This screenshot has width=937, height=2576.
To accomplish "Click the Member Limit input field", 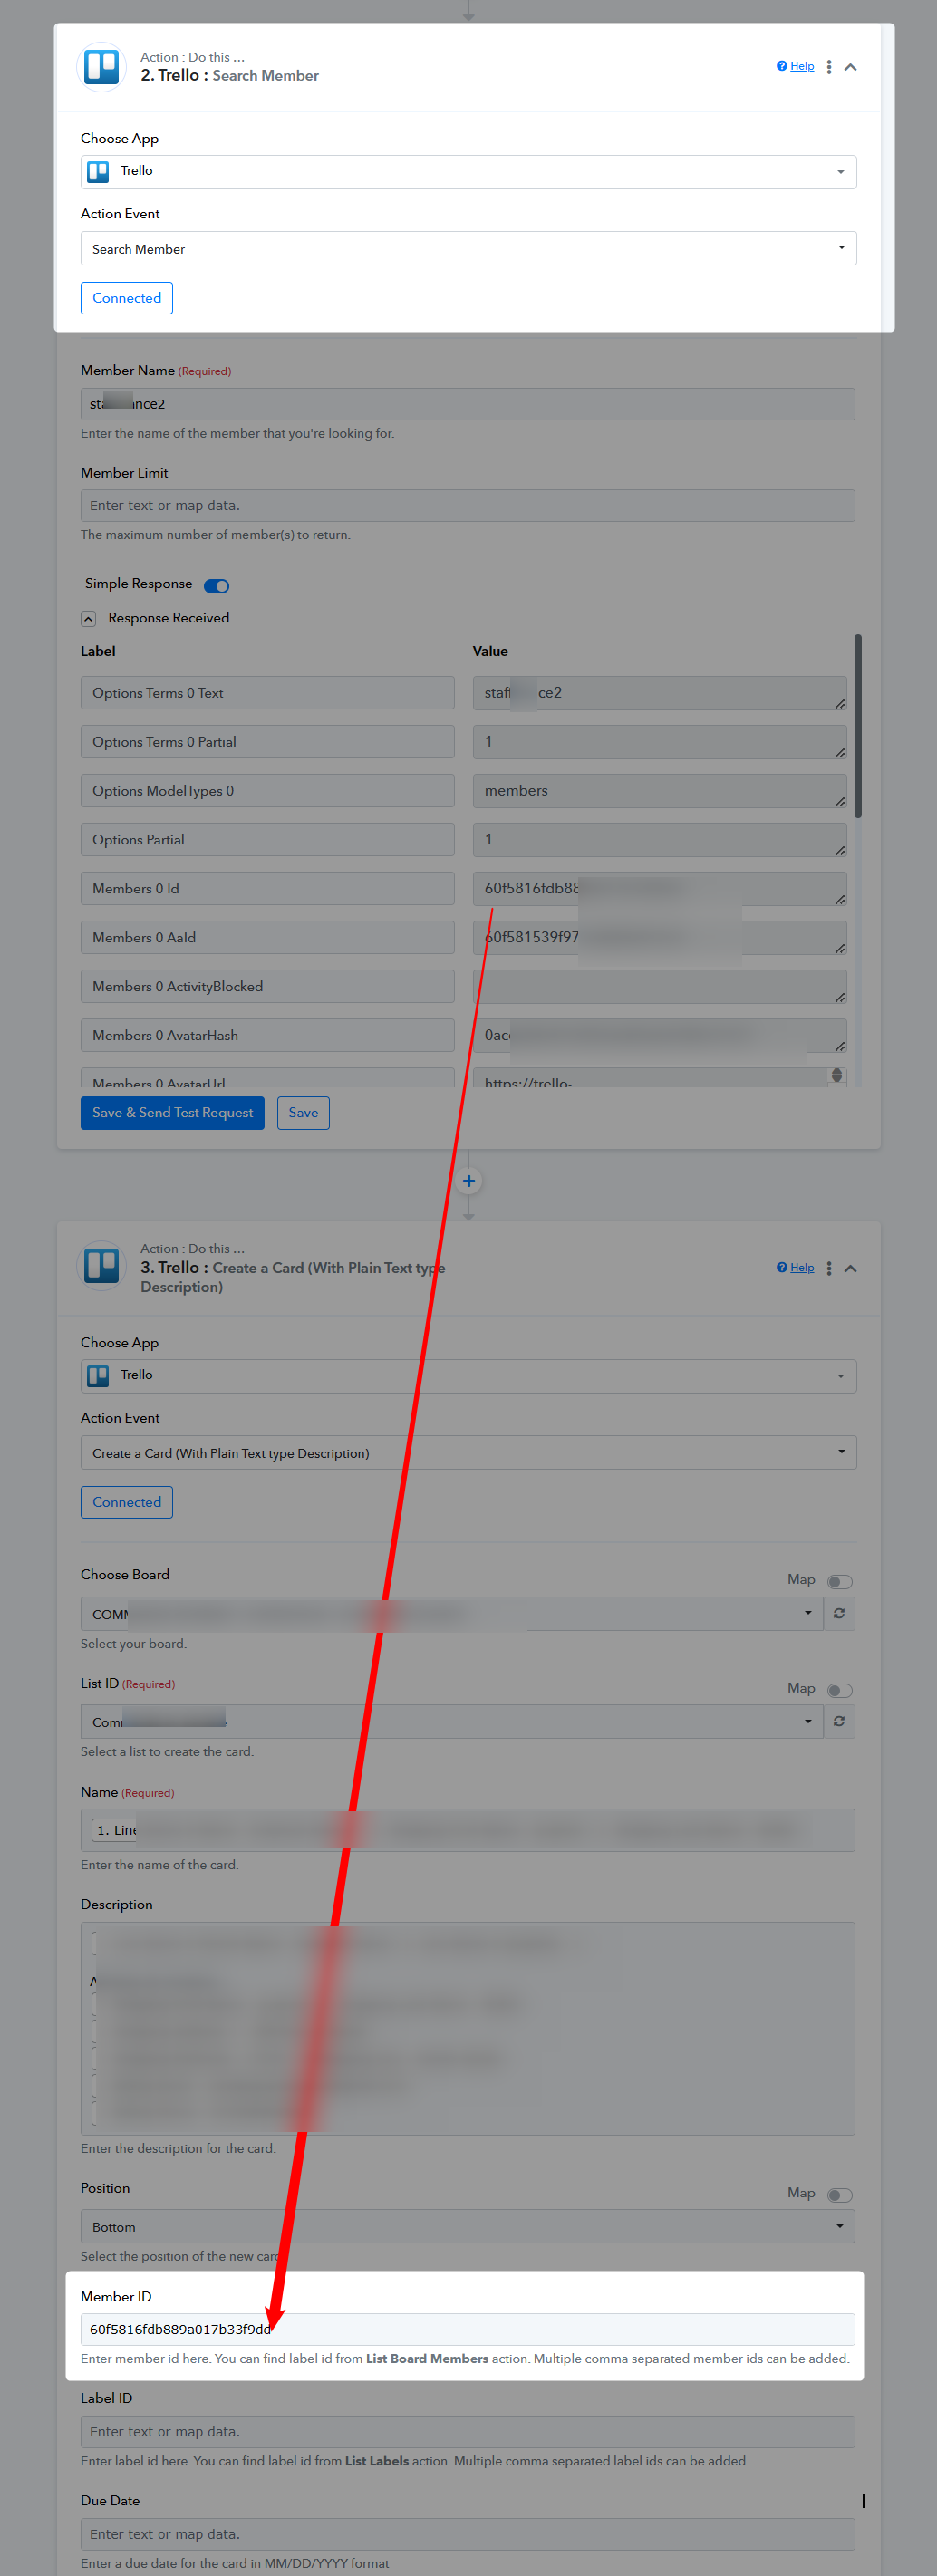I will 468,505.
